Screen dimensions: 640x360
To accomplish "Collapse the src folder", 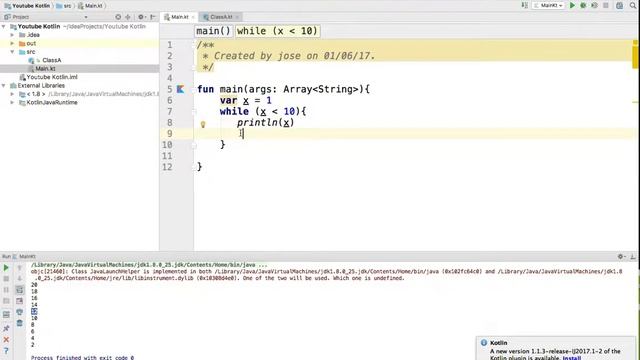I will 12,52.
